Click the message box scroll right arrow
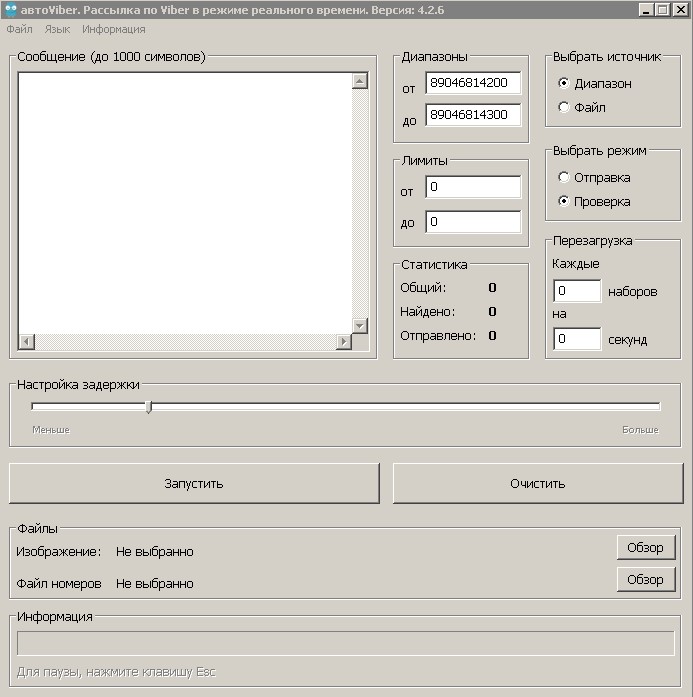 [x=344, y=342]
